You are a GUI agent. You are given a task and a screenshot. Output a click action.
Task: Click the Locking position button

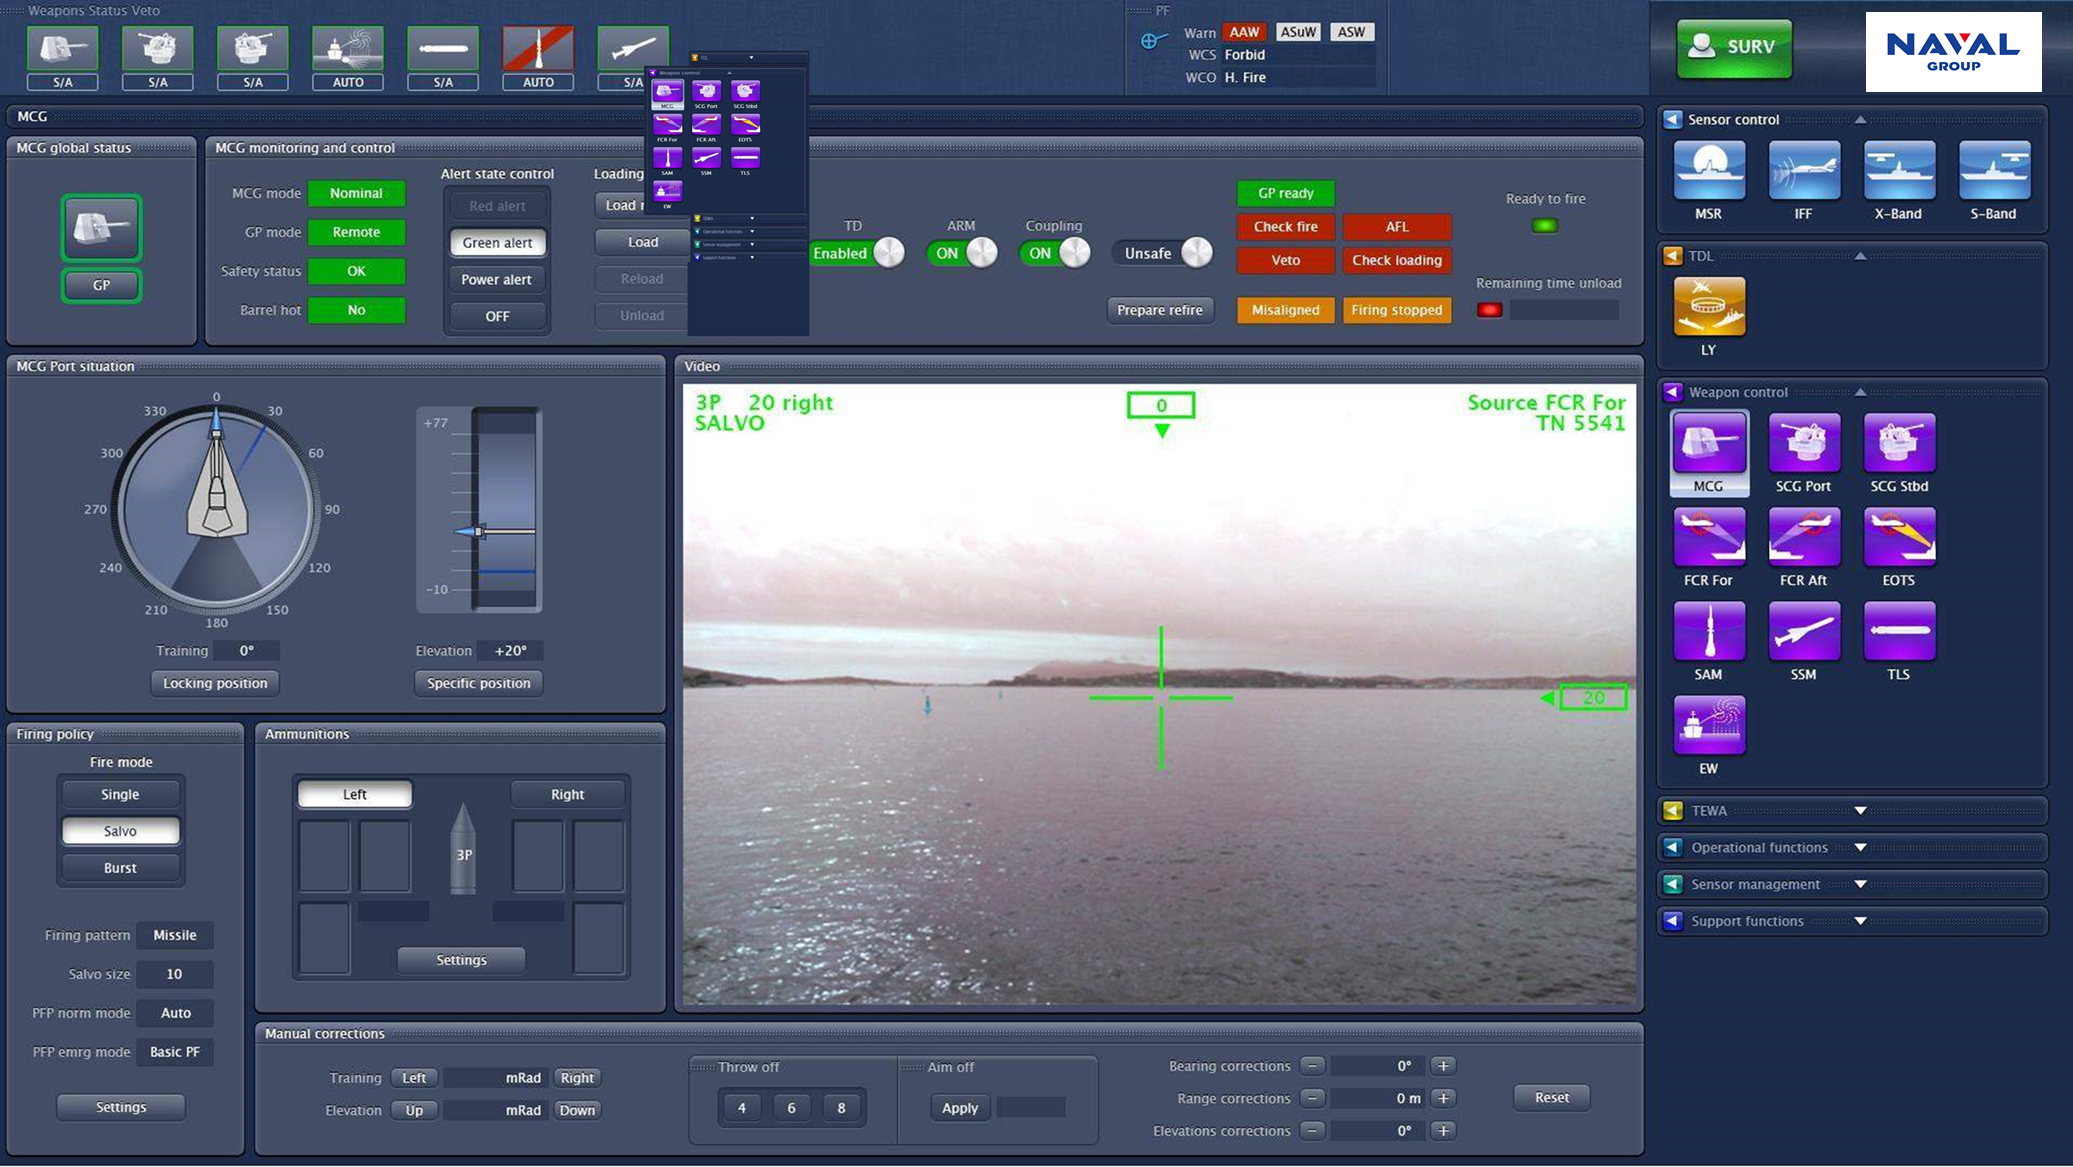tap(215, 683)
